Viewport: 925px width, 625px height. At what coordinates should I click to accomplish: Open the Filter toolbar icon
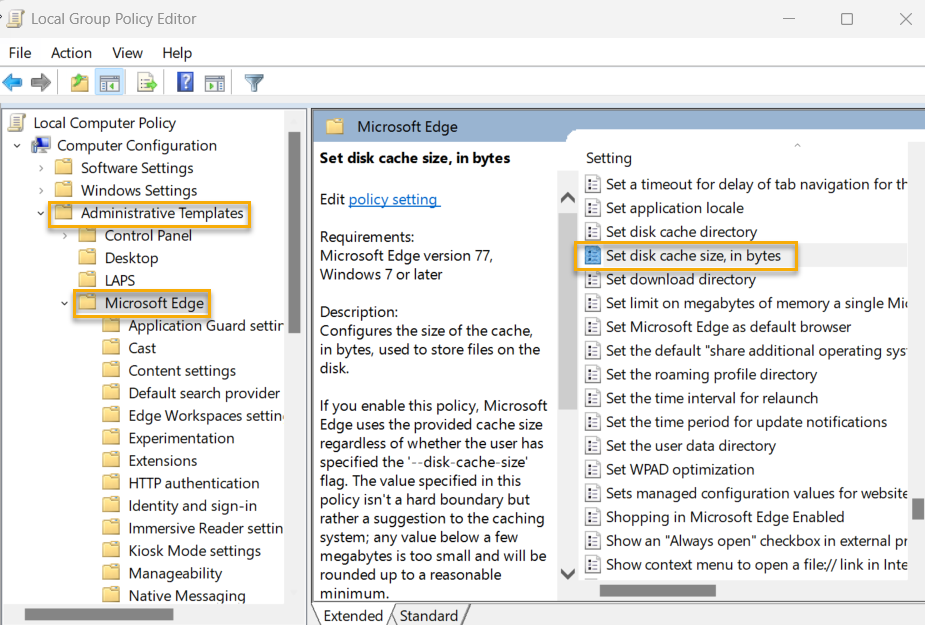click(253, 82)
